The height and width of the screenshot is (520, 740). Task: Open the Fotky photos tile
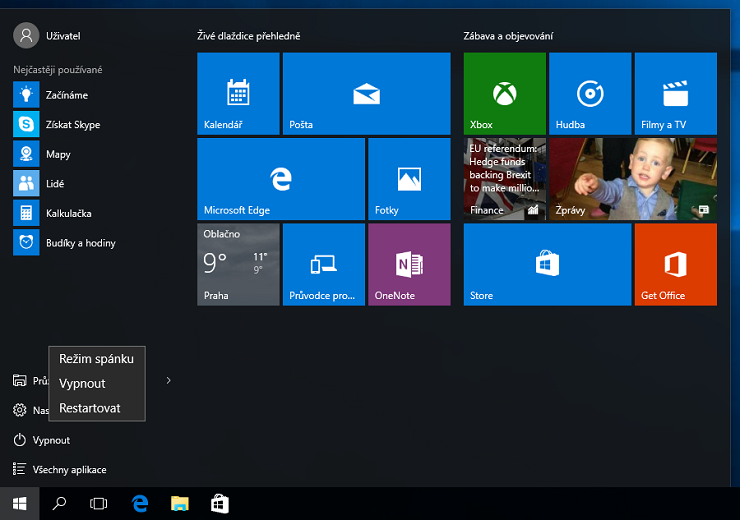tap(409, 179)
